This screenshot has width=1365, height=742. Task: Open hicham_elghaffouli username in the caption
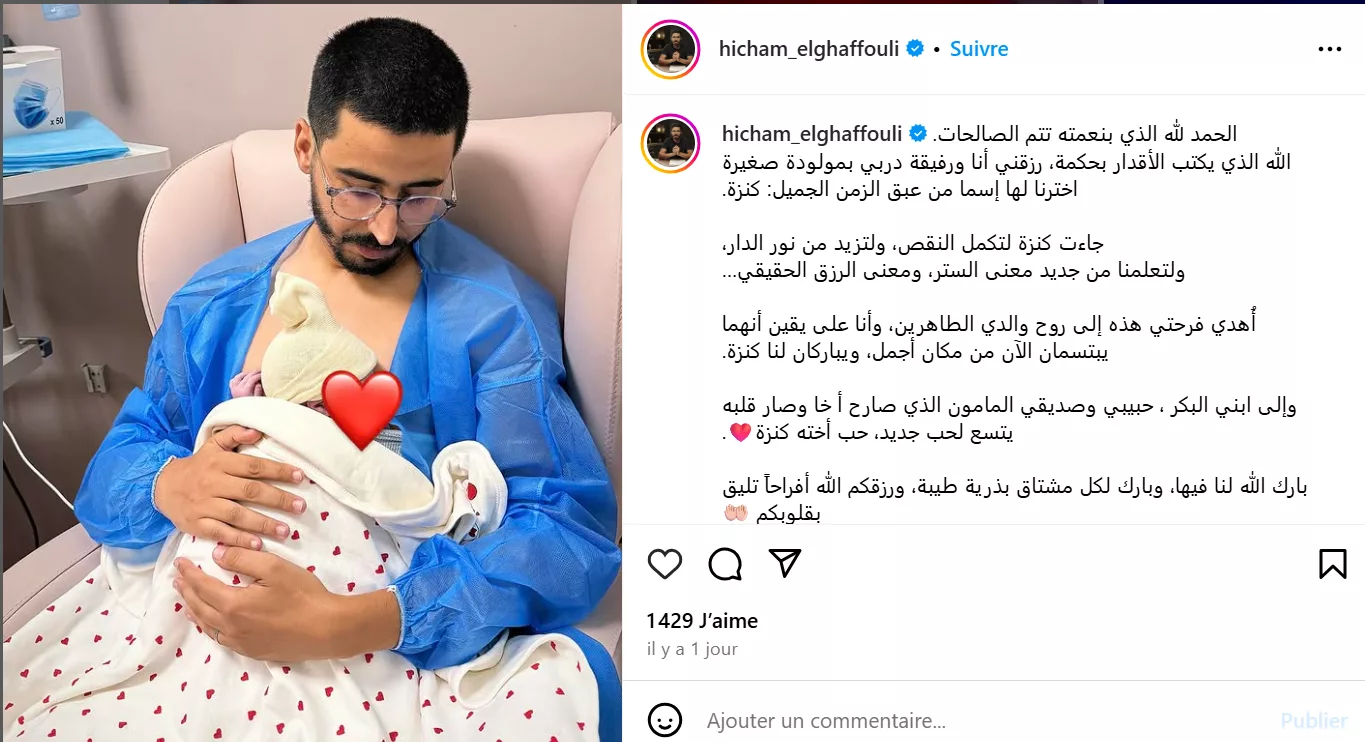812,133
